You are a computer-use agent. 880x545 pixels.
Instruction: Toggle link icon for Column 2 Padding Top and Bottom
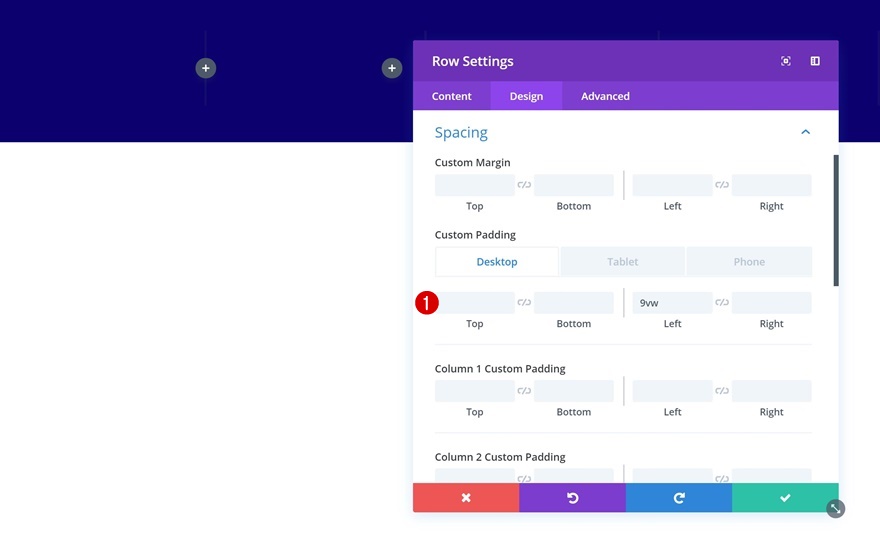click(x=524, y=479)
